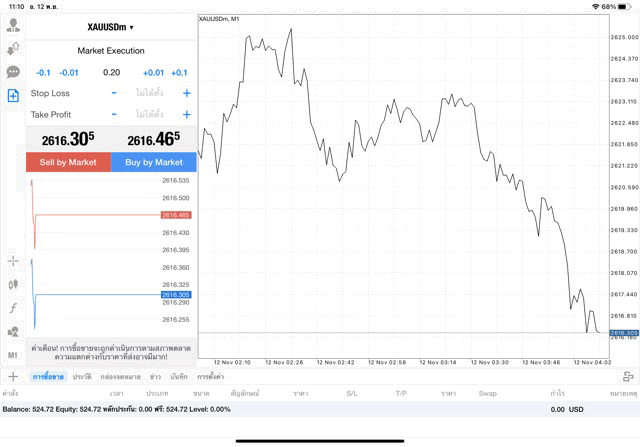Screen dimensions: 640x447
Task: Switch to the ข่าว news tab
Action: (155, 376)
